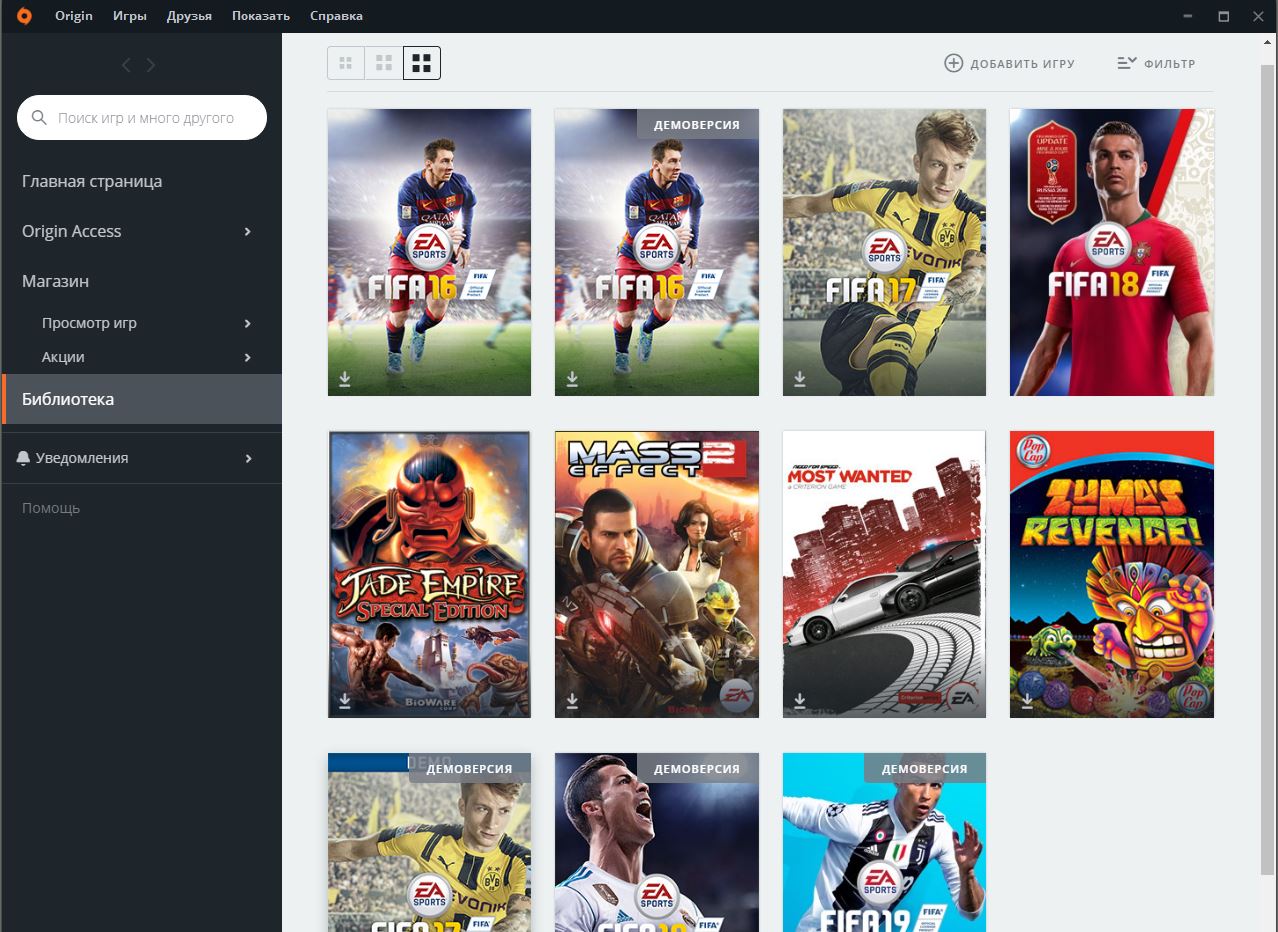Click the Добавить игру button
This screenshot has width=1278, height=932.
(1010, 63)
